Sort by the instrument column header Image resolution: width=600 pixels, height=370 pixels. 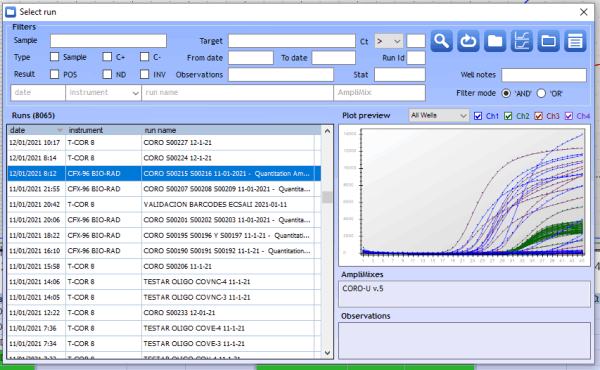(x=103, y=130)
